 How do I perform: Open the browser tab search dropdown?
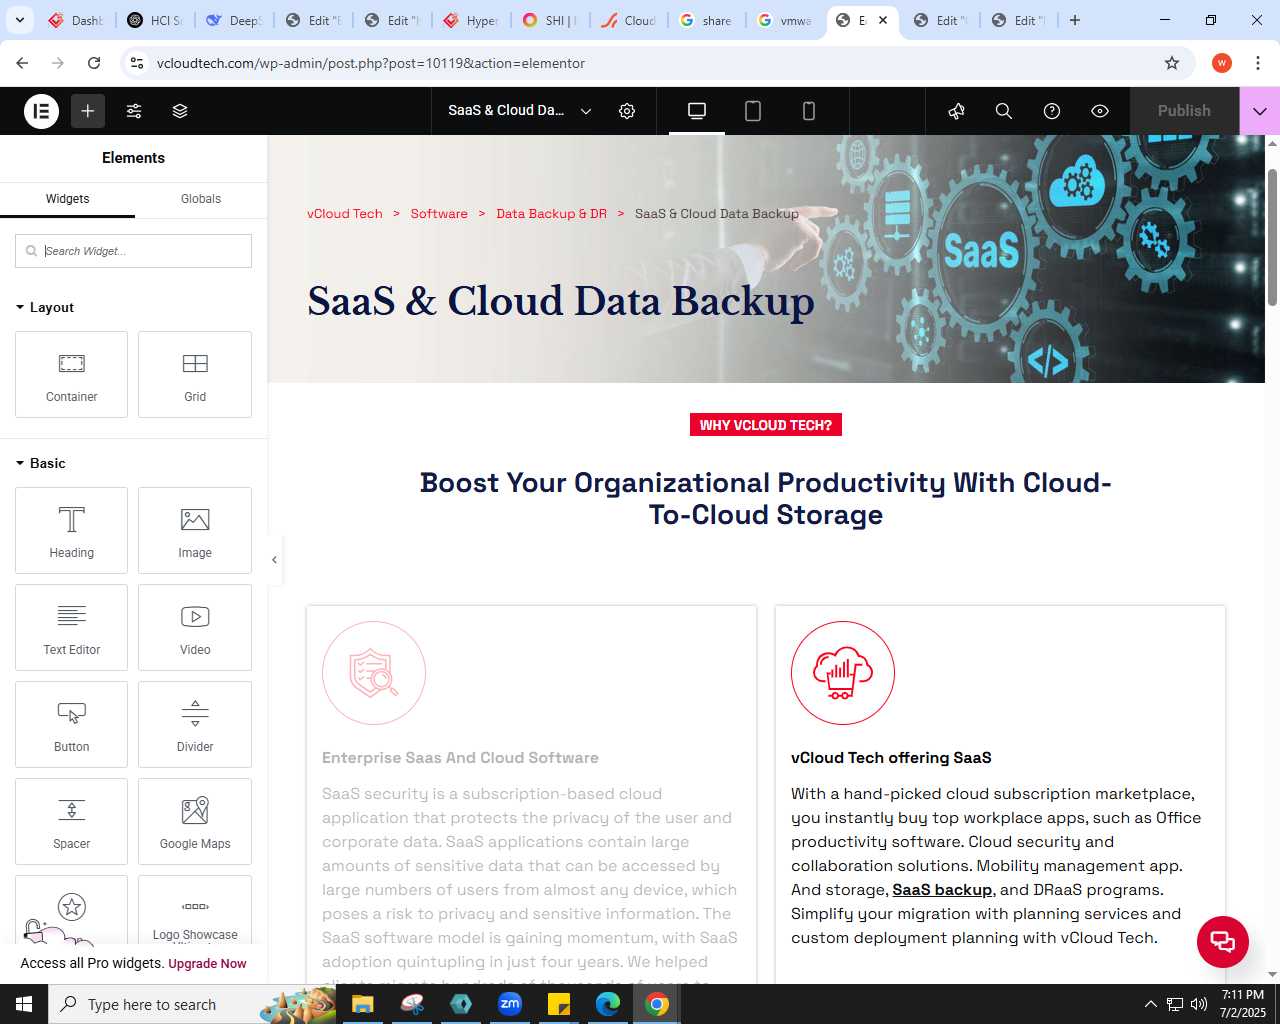pyautogui.click(x=19, y=20)
